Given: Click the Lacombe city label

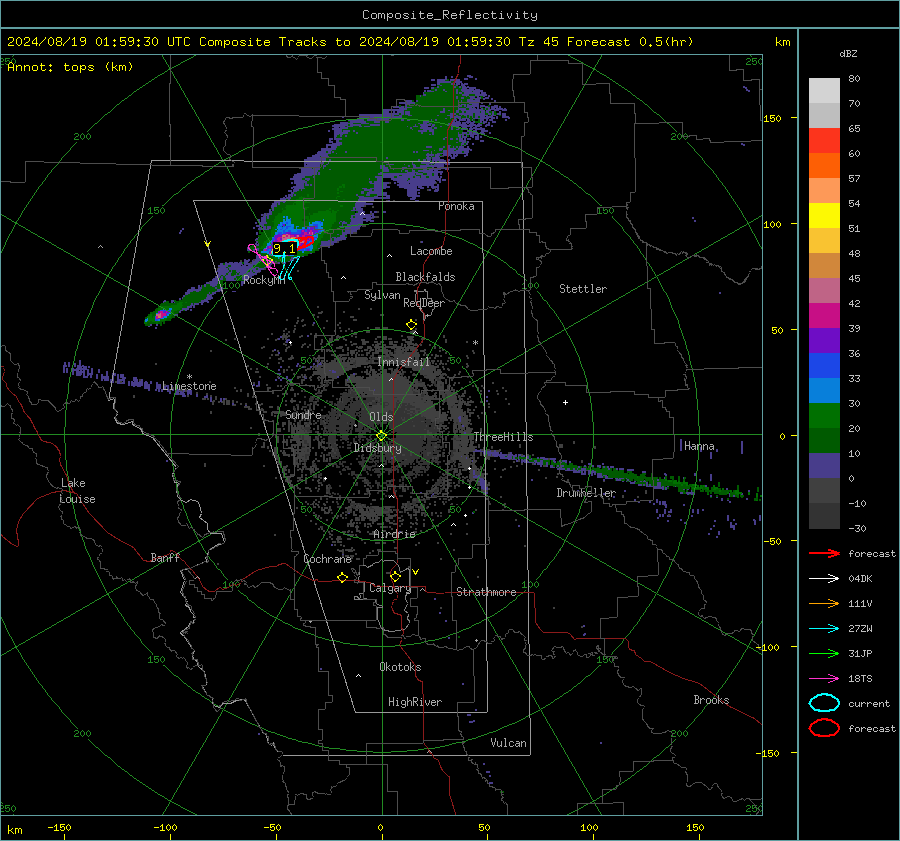Looking at the screenshot, I should pyautogui.click(x=431, y=251).
